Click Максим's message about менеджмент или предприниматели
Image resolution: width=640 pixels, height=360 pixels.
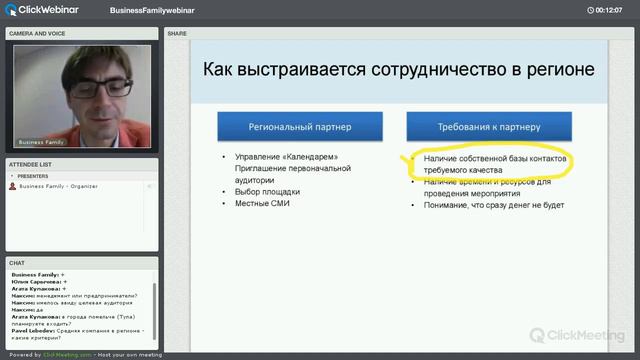74,296
